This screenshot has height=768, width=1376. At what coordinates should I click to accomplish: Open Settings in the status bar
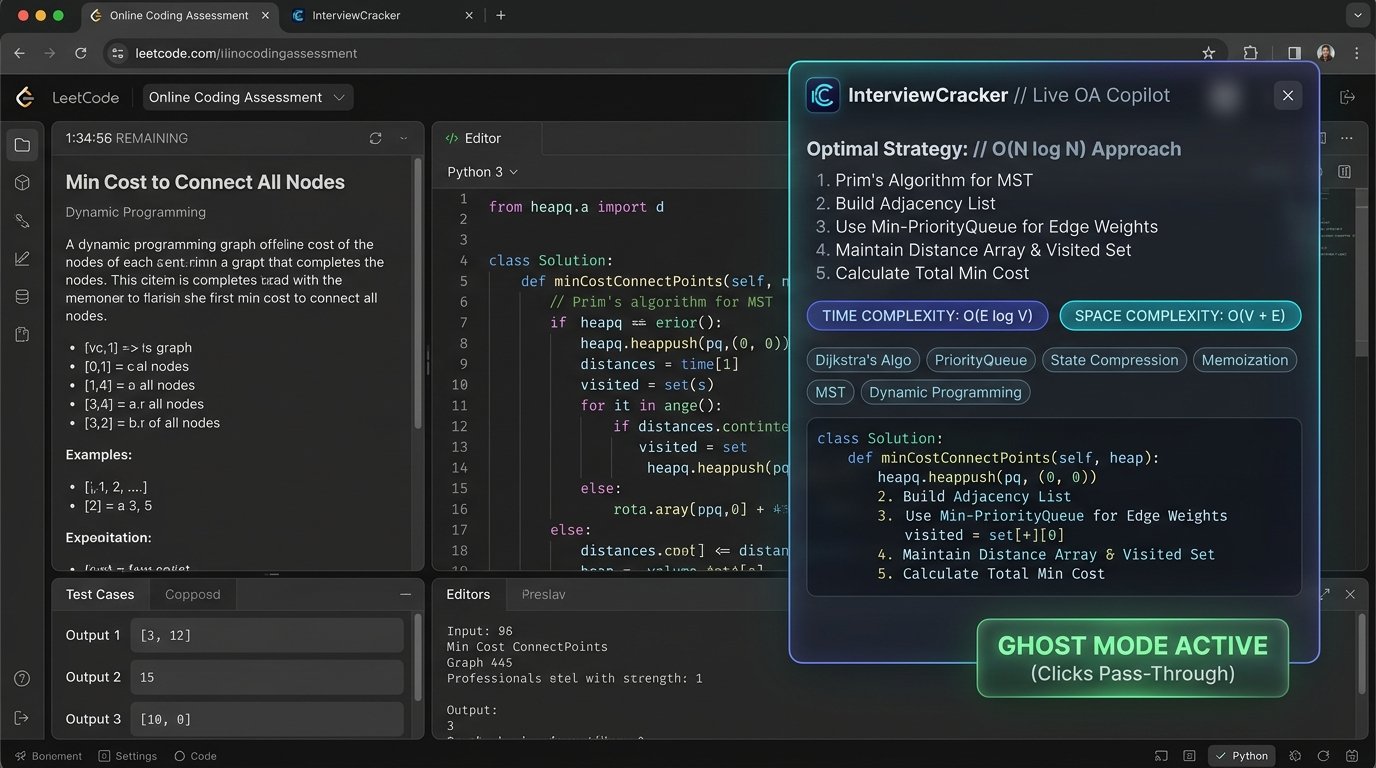128,756
